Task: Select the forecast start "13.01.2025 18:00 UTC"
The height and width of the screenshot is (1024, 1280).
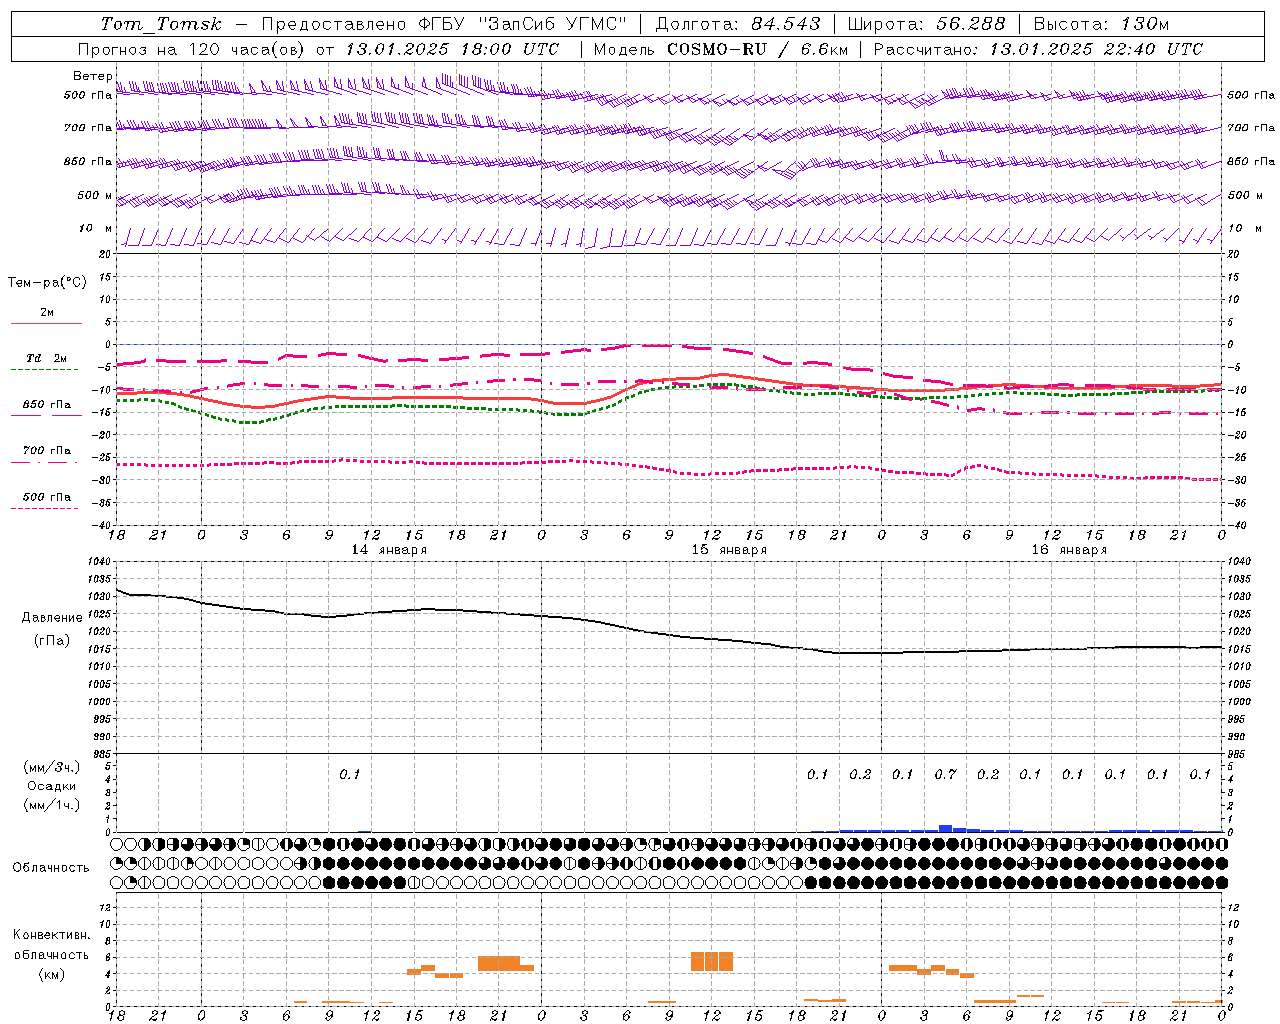Action: coord(452,49)
